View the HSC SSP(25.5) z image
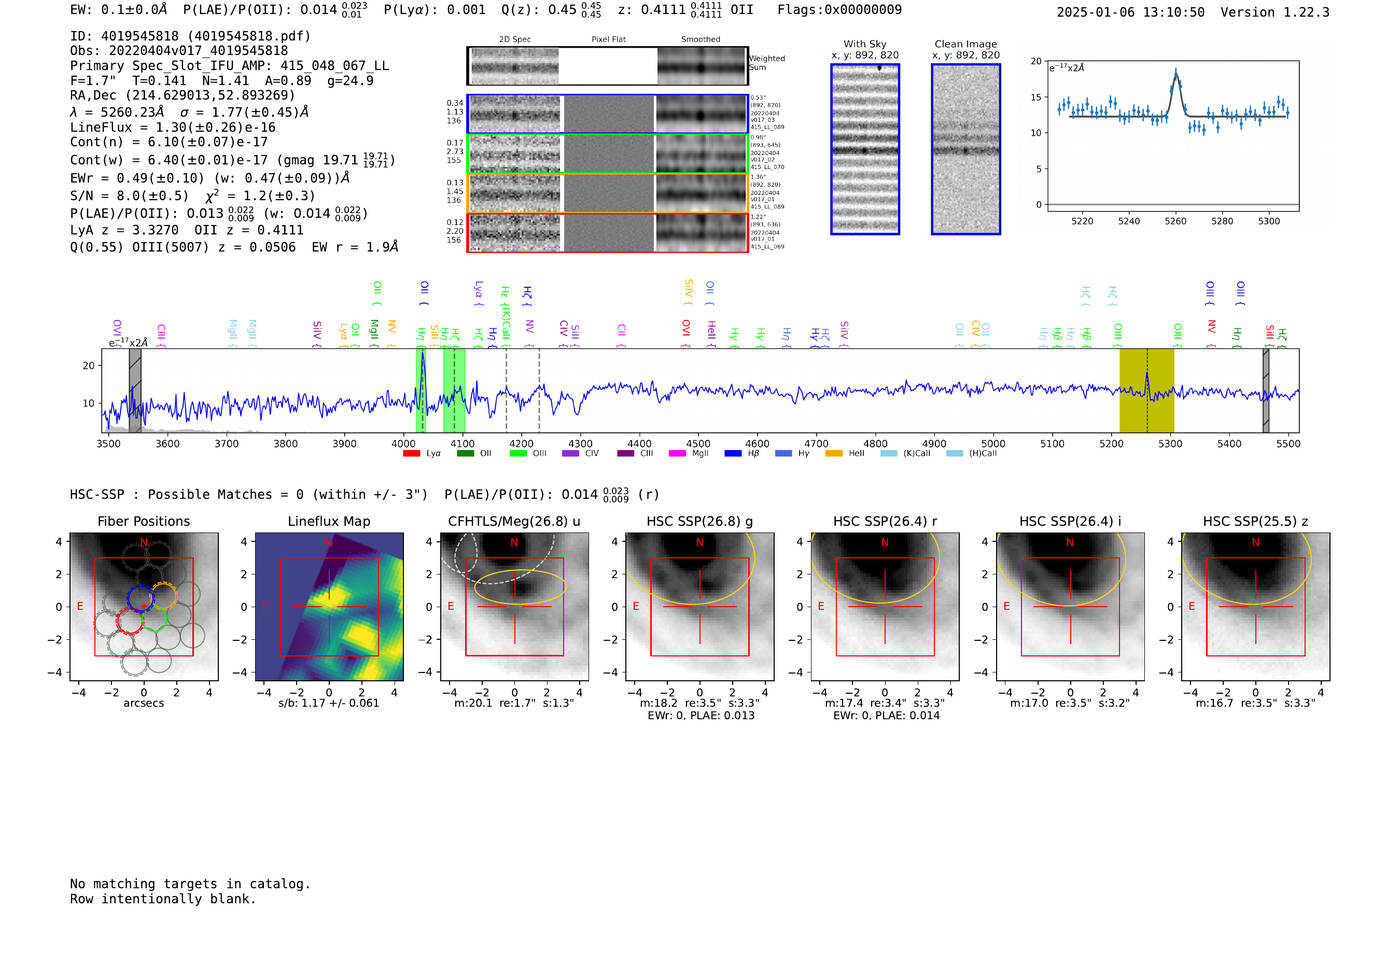Image resolution: width=1400 pixels, height=953 pixels. 1256,607
